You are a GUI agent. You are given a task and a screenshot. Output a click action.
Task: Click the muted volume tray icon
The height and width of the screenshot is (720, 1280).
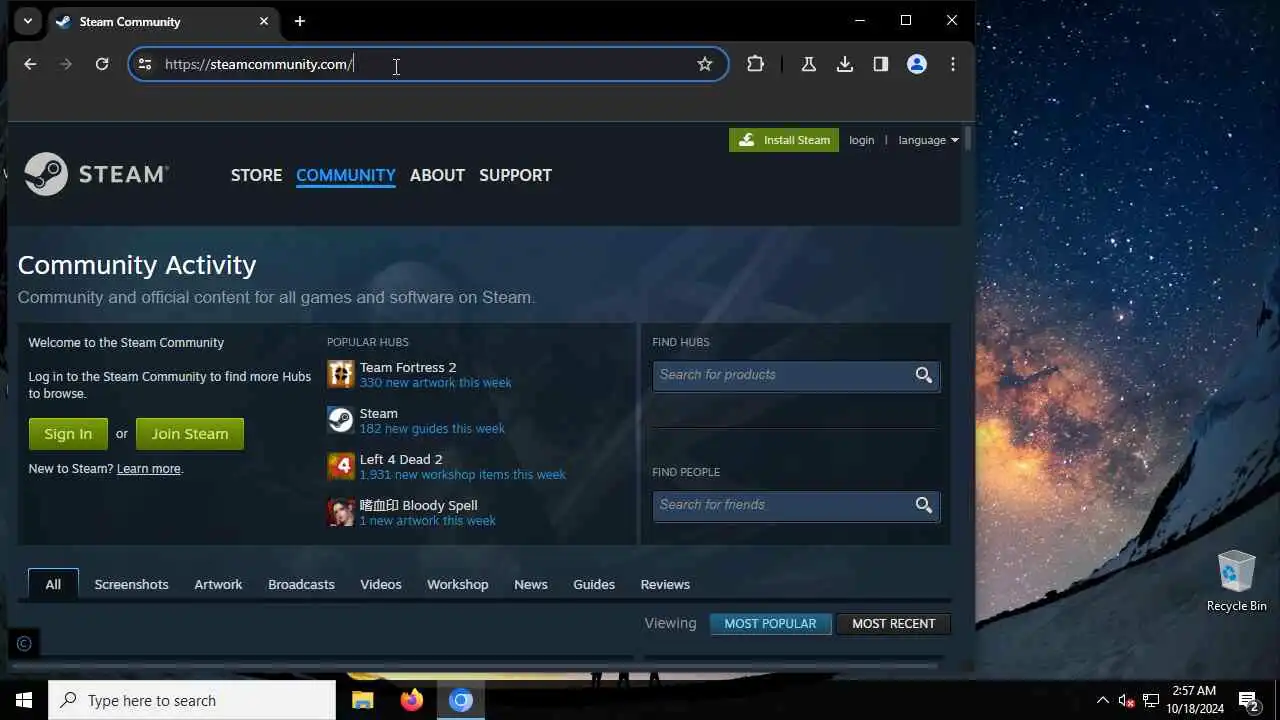1127,700
